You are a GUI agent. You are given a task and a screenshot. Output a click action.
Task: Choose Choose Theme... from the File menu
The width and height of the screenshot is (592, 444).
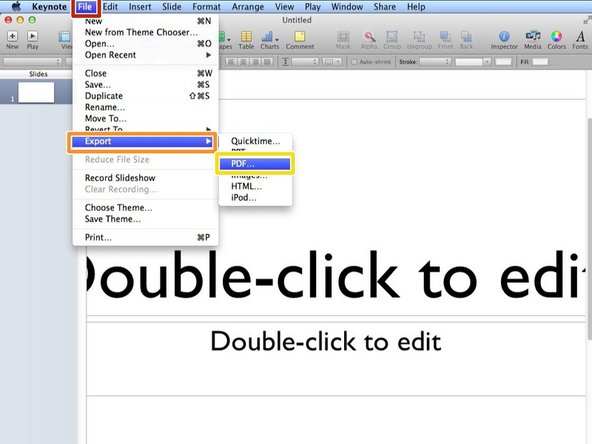145,208
